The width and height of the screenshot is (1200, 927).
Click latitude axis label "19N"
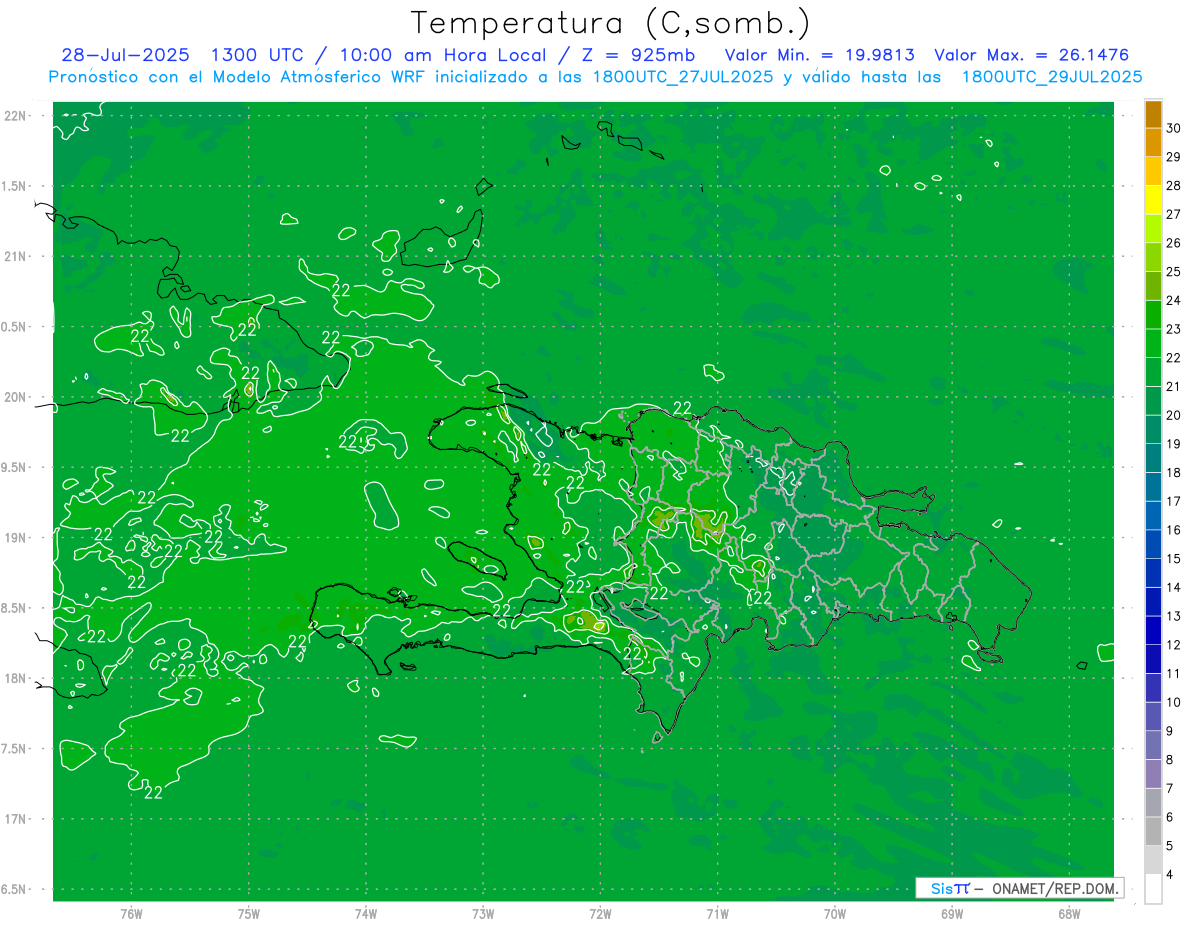[x=16, y=538]
